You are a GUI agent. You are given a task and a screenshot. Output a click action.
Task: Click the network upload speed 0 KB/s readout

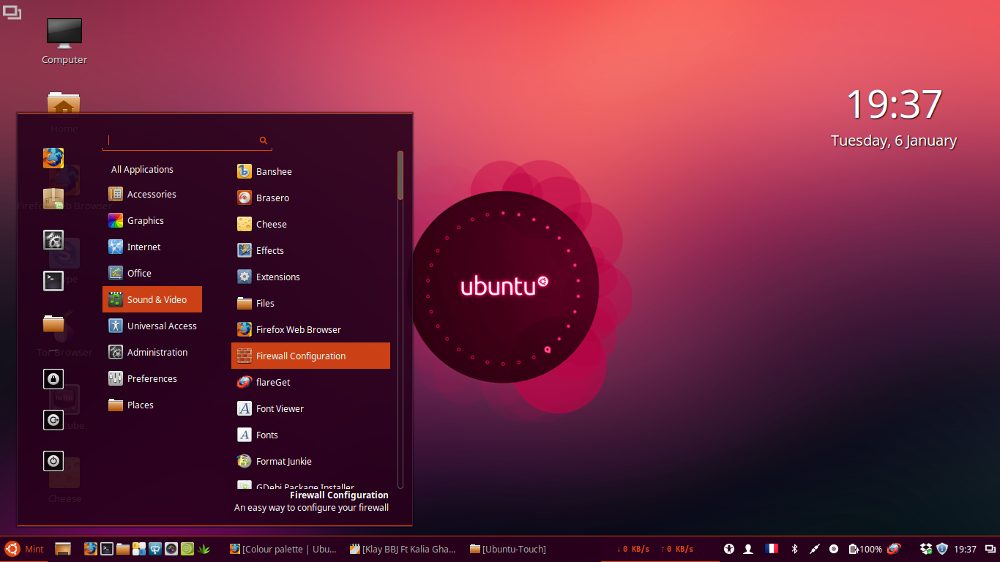(677, 549)
